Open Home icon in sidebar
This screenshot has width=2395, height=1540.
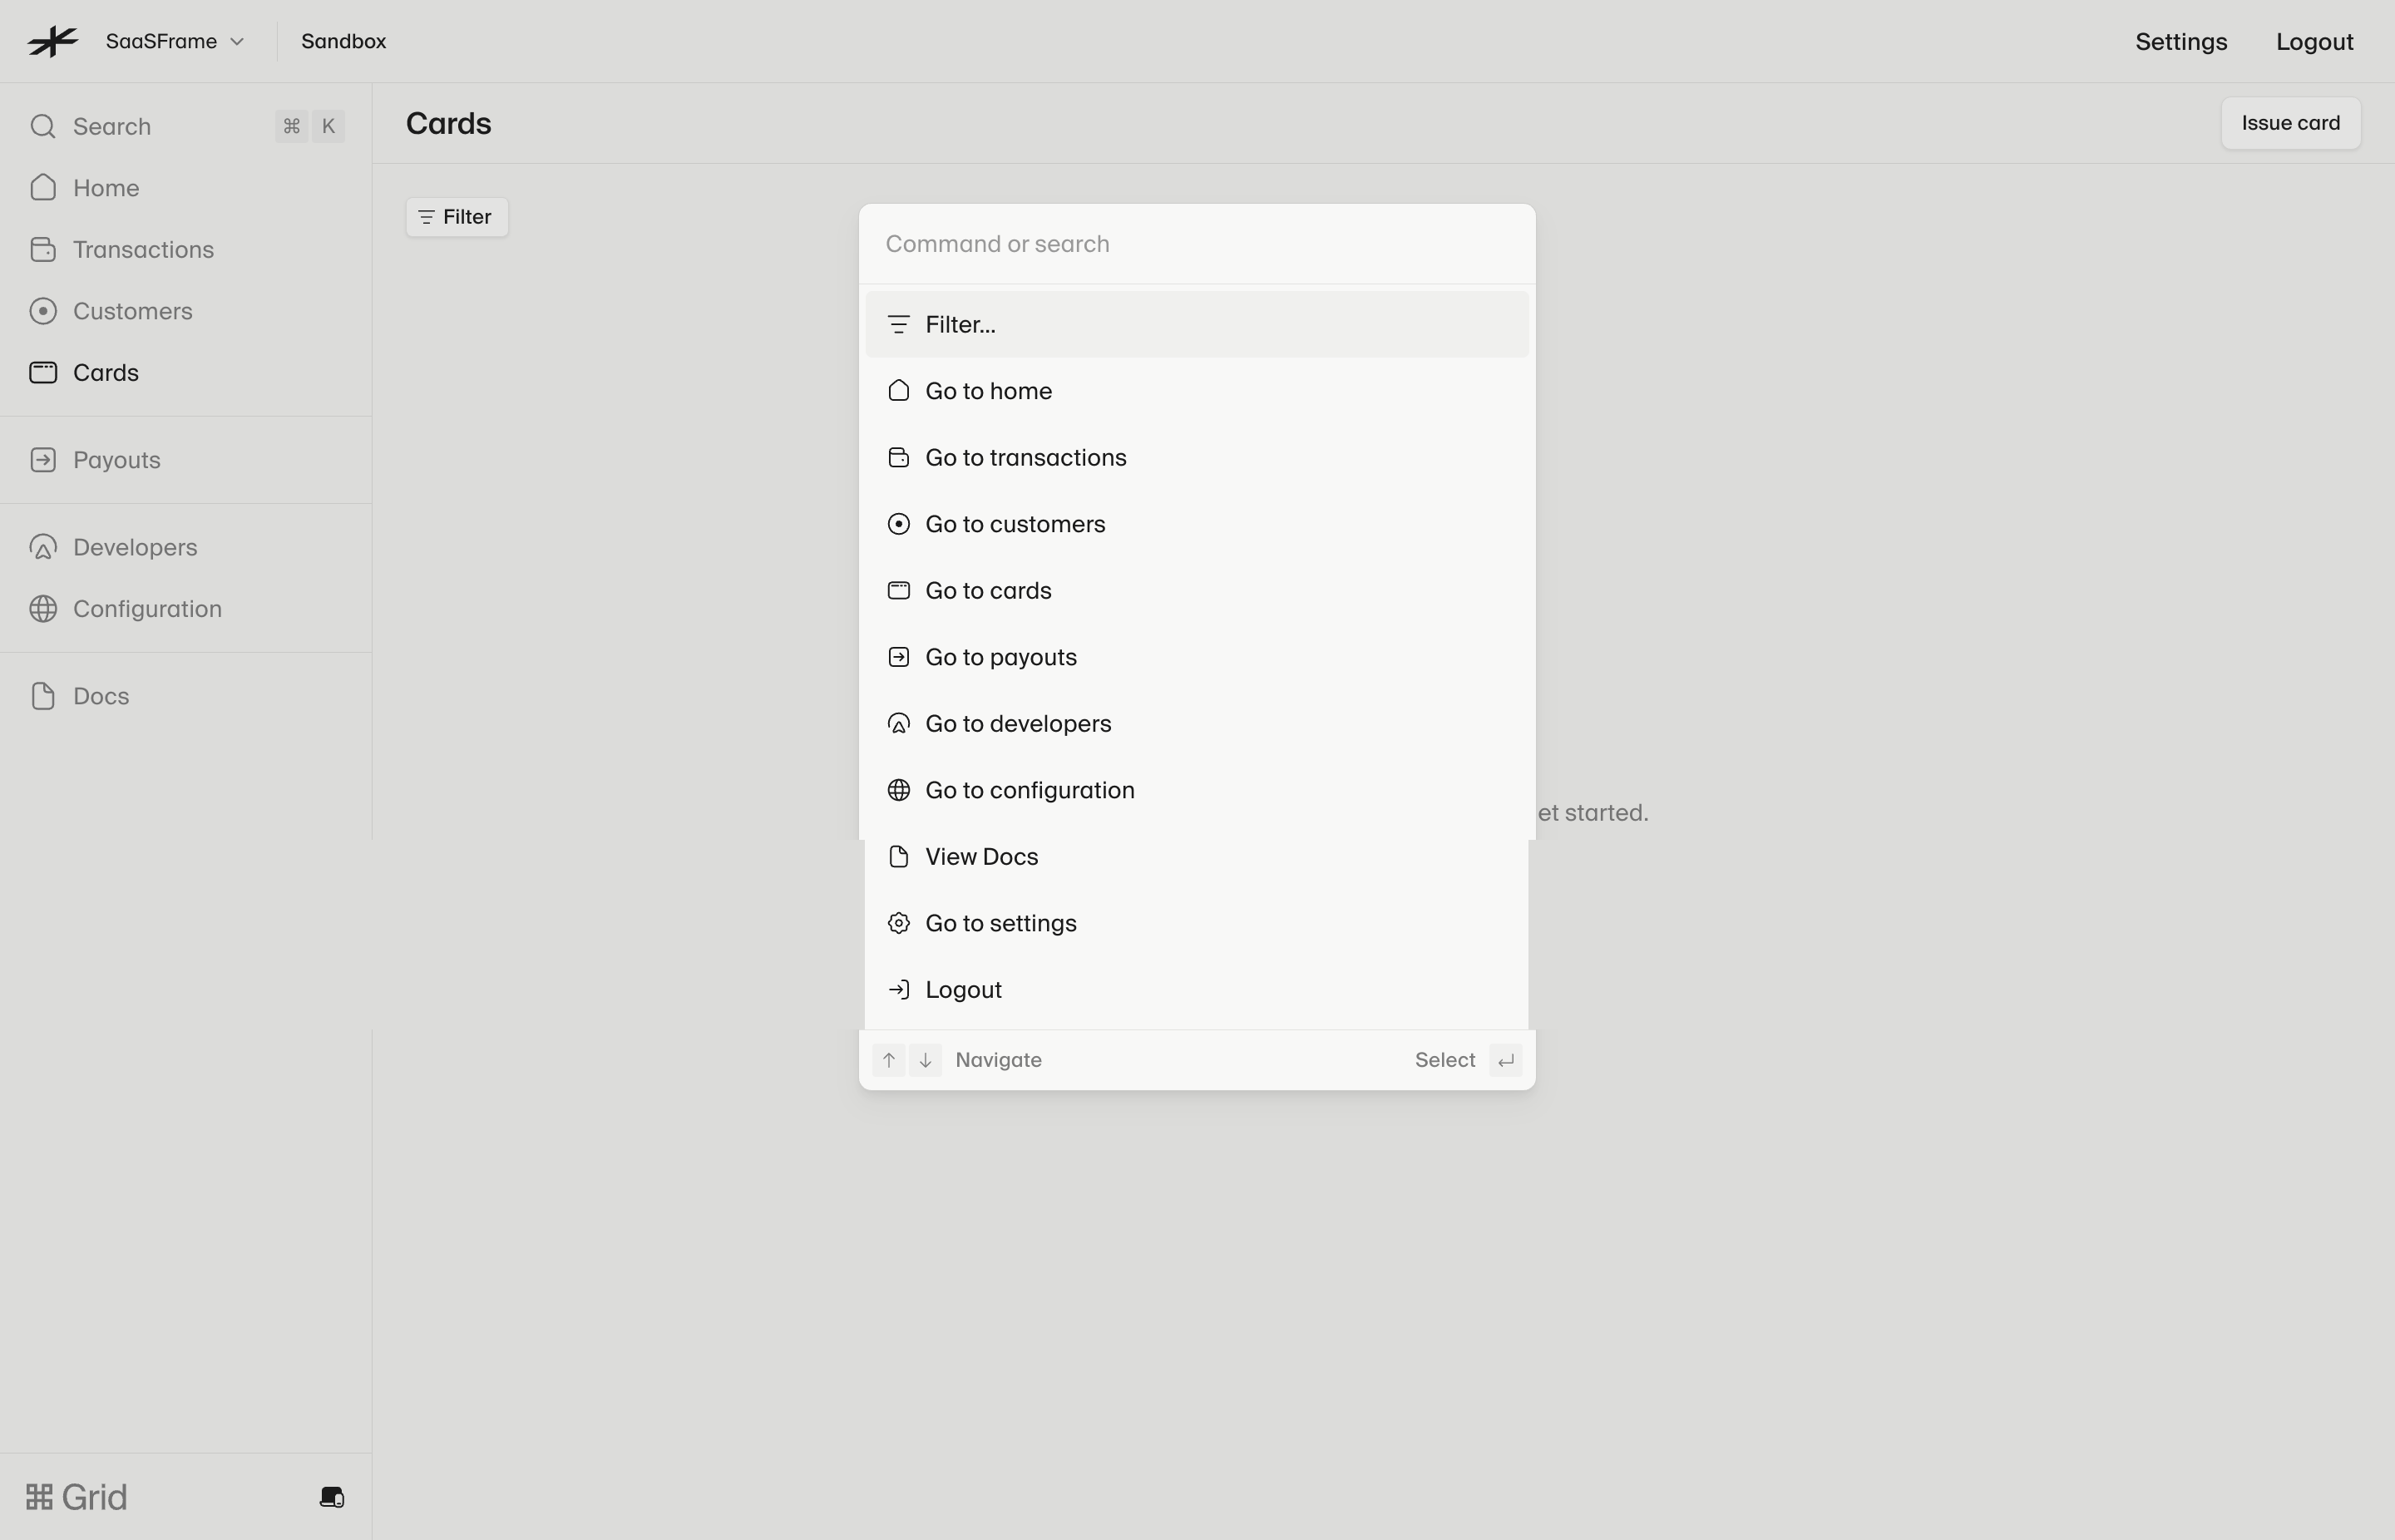point(43,187)
